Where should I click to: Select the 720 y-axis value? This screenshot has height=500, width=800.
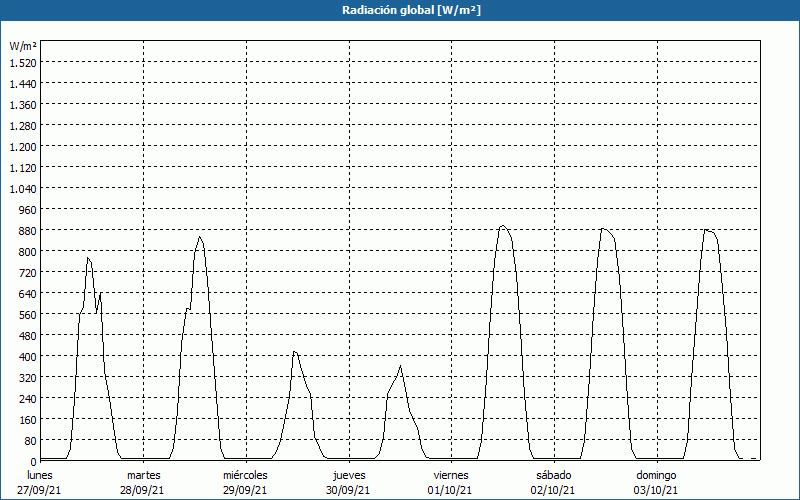(x=28, y=272)
